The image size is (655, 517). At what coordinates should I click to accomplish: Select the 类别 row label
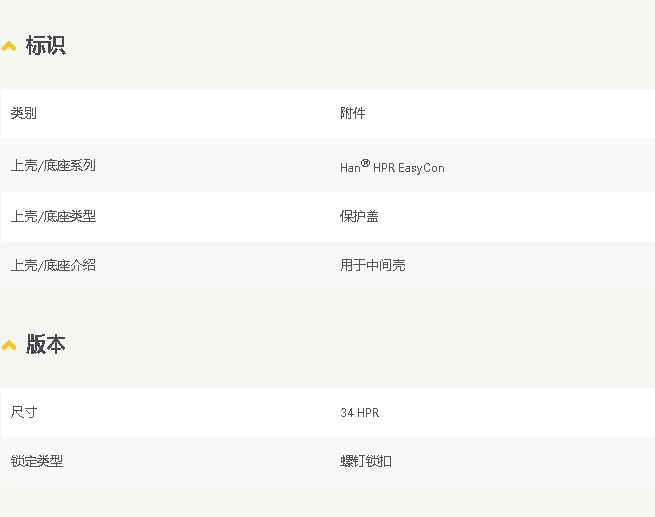23,113
